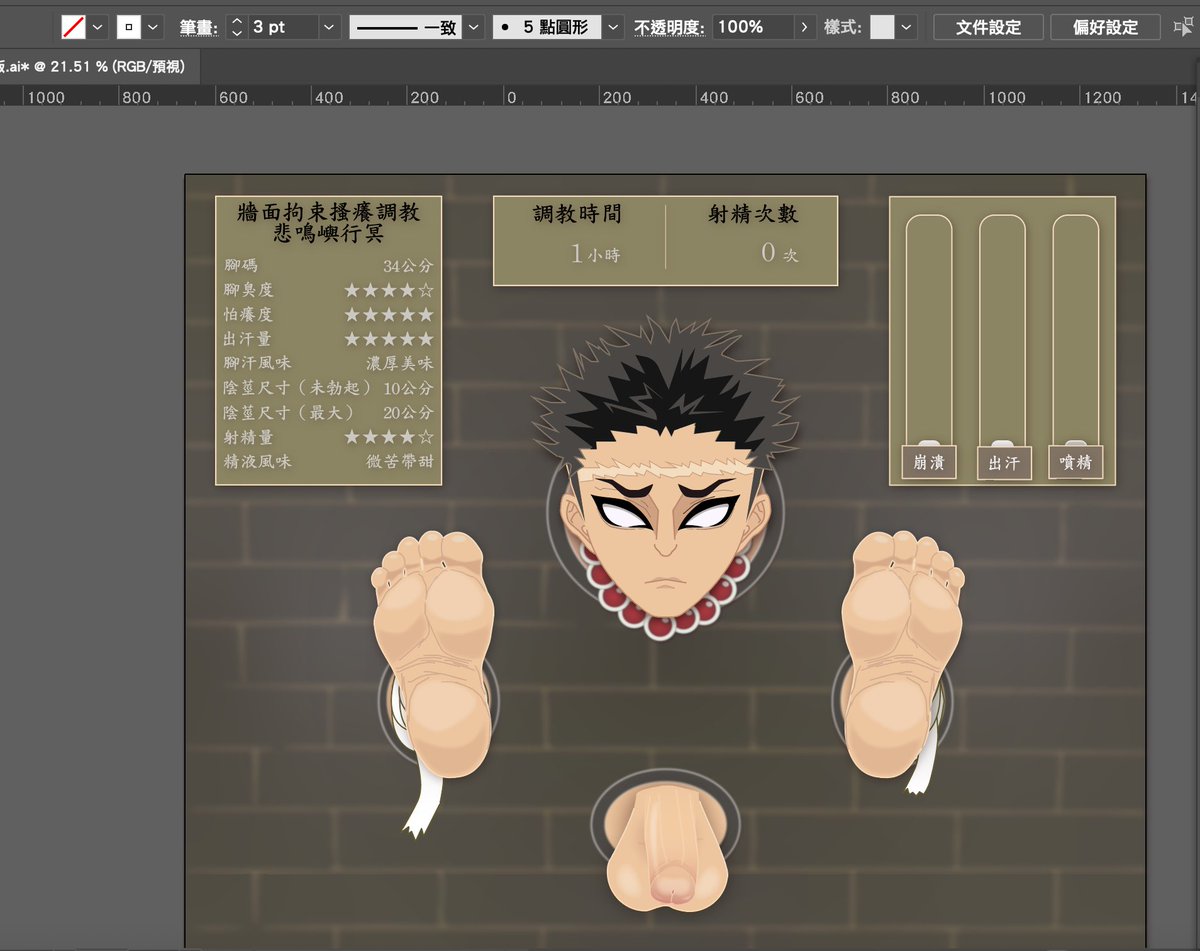Open the graphic style dropdown arrow
The height and width of the screenshot is (951, 1200).
pos(906,27)
